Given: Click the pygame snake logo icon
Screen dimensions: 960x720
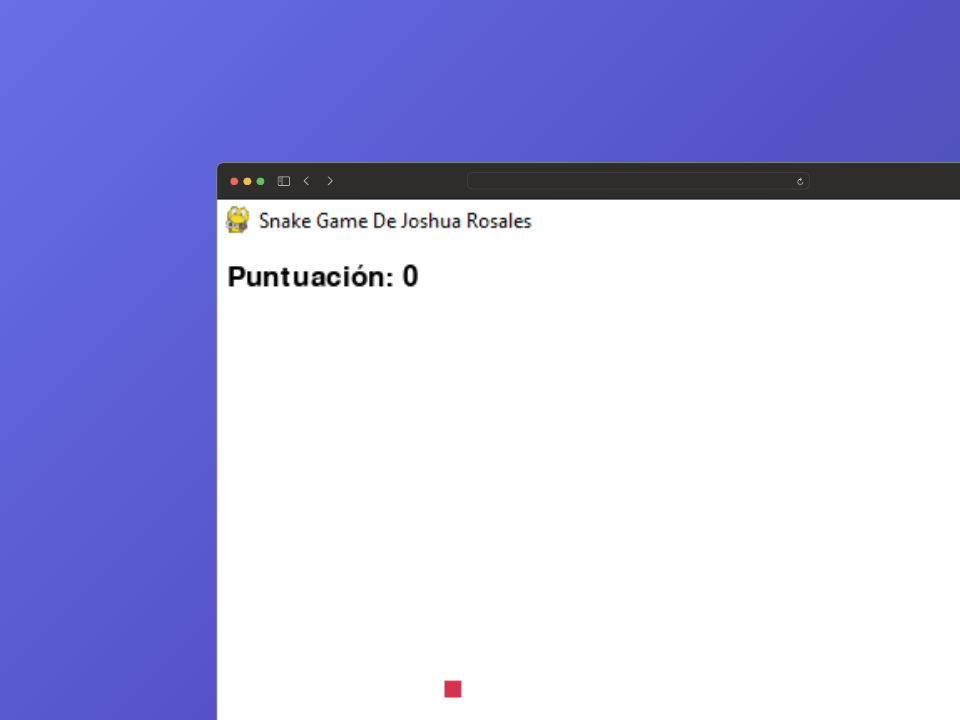Looking at the screenshot, I should tap(237, 220).
